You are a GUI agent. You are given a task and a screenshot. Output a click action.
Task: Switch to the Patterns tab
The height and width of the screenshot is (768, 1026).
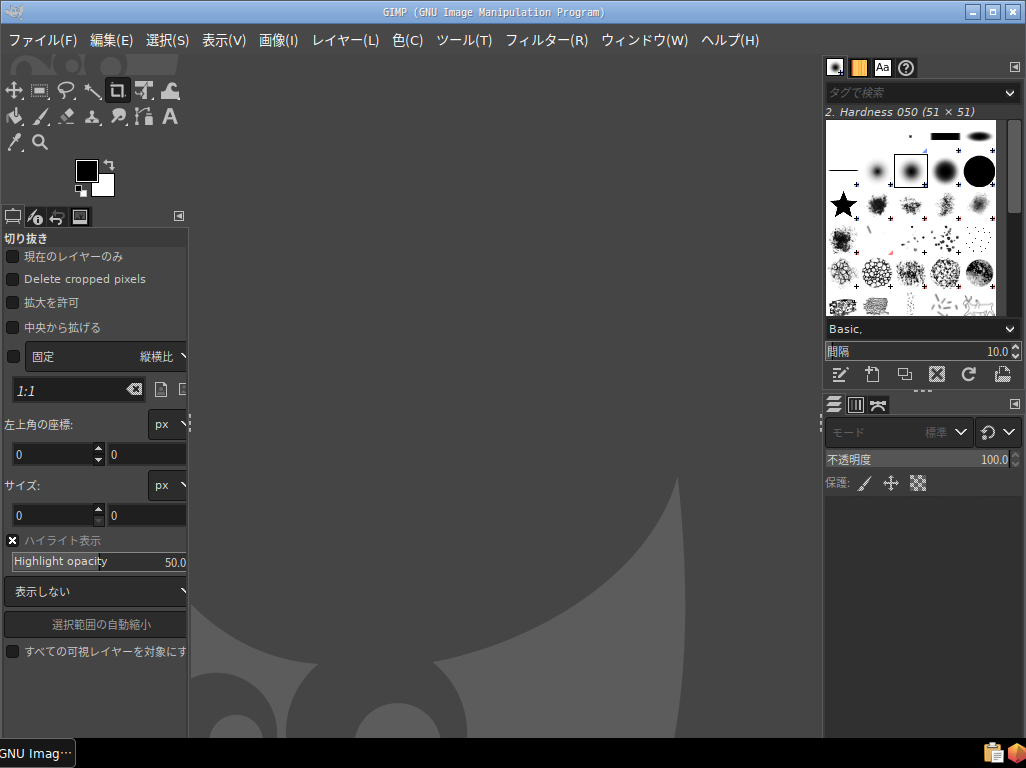pos(858,67)
